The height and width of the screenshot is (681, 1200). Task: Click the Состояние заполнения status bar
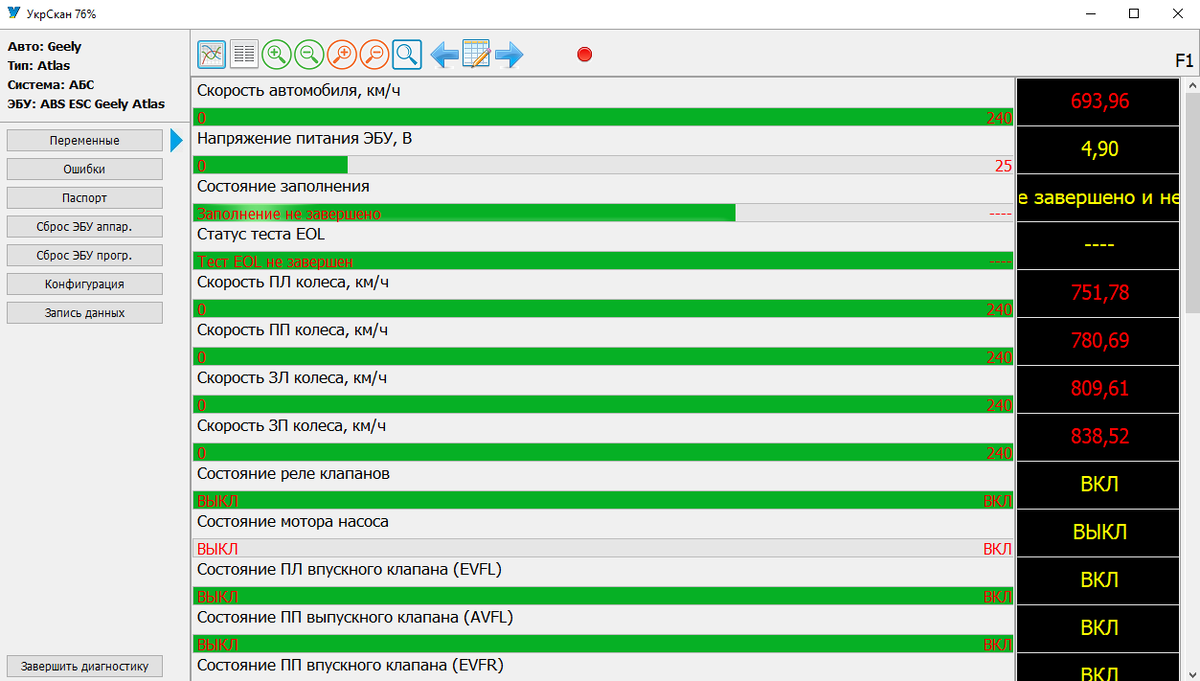tap(602, 213)
